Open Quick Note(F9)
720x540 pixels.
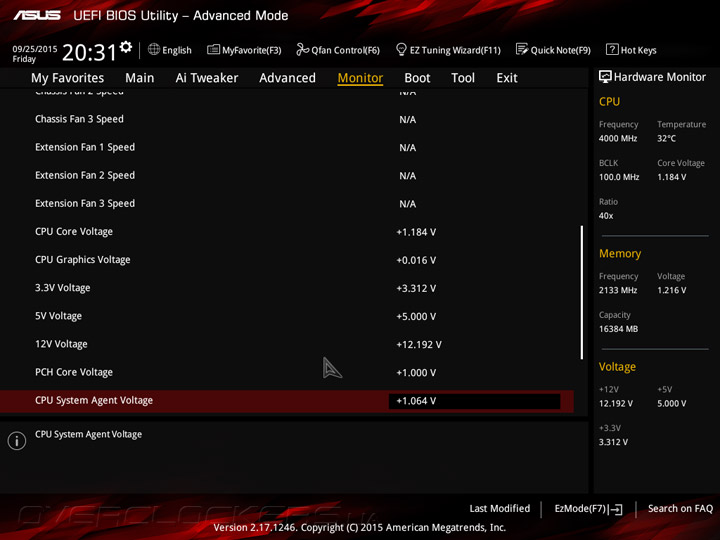click(561, 50)
